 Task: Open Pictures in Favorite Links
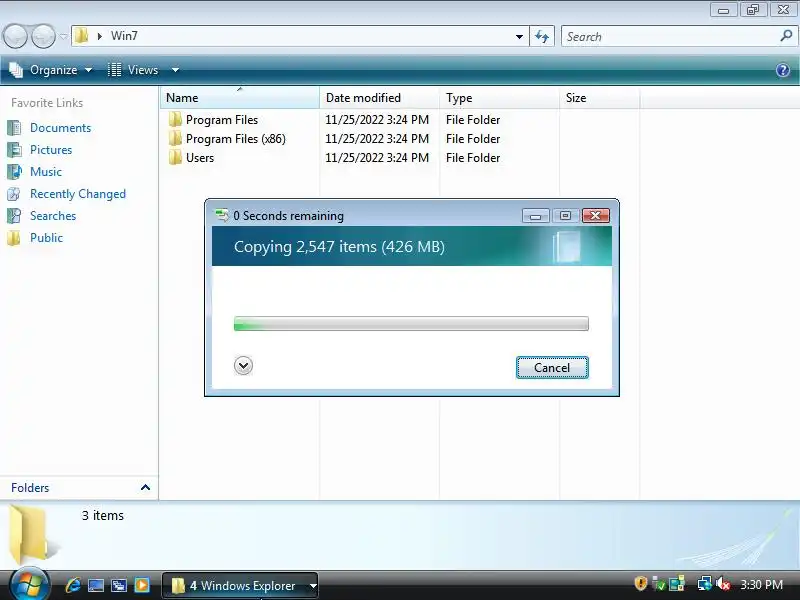(51, 149)
